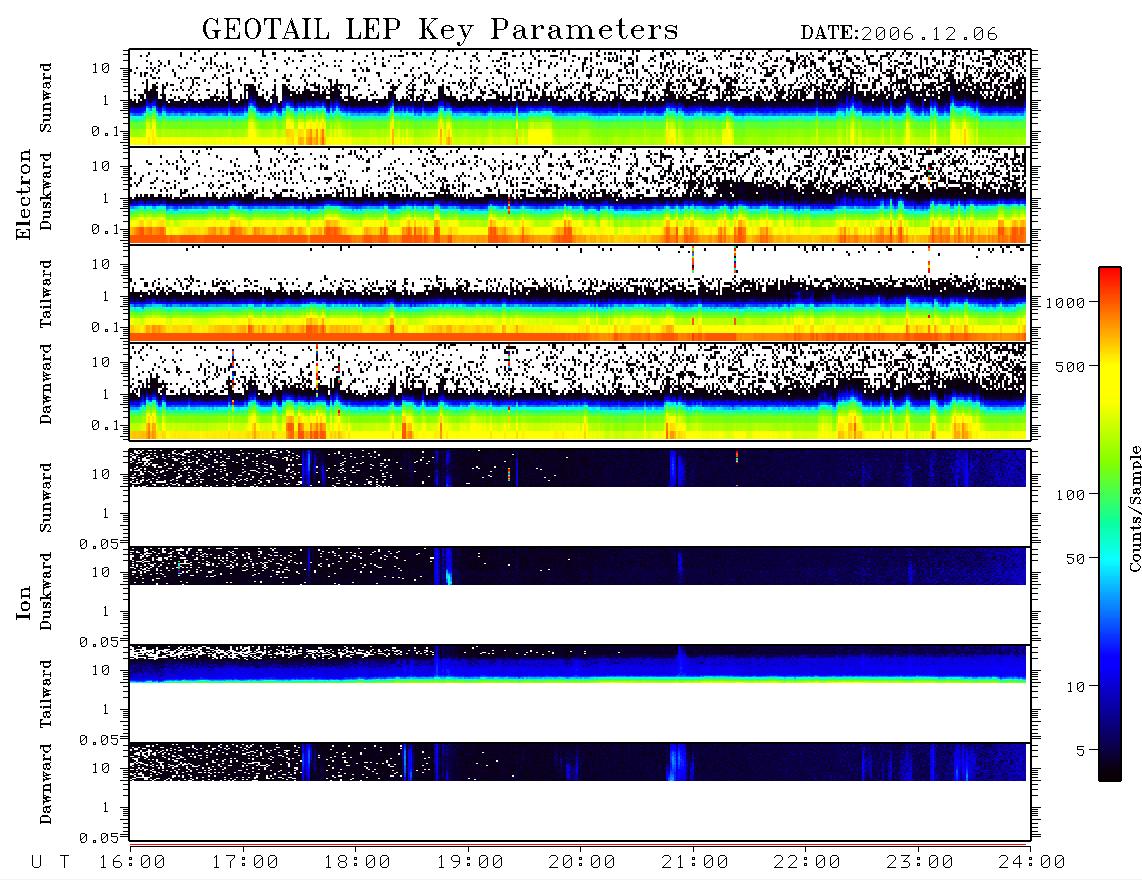This screenshot has height=880, width=1142.
Task: Click the 1000 value on color scale
Action: pyautogui.click(x=1066, y=302)
